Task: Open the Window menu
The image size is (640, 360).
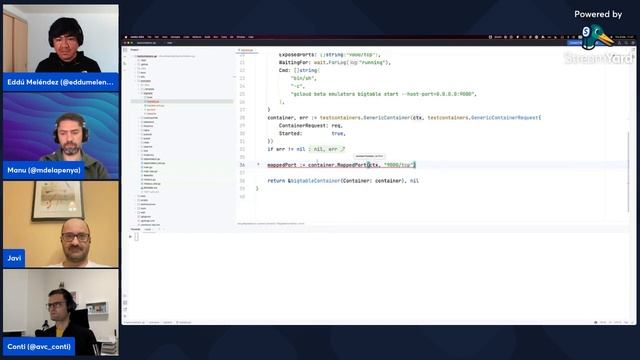Action: 241,37
